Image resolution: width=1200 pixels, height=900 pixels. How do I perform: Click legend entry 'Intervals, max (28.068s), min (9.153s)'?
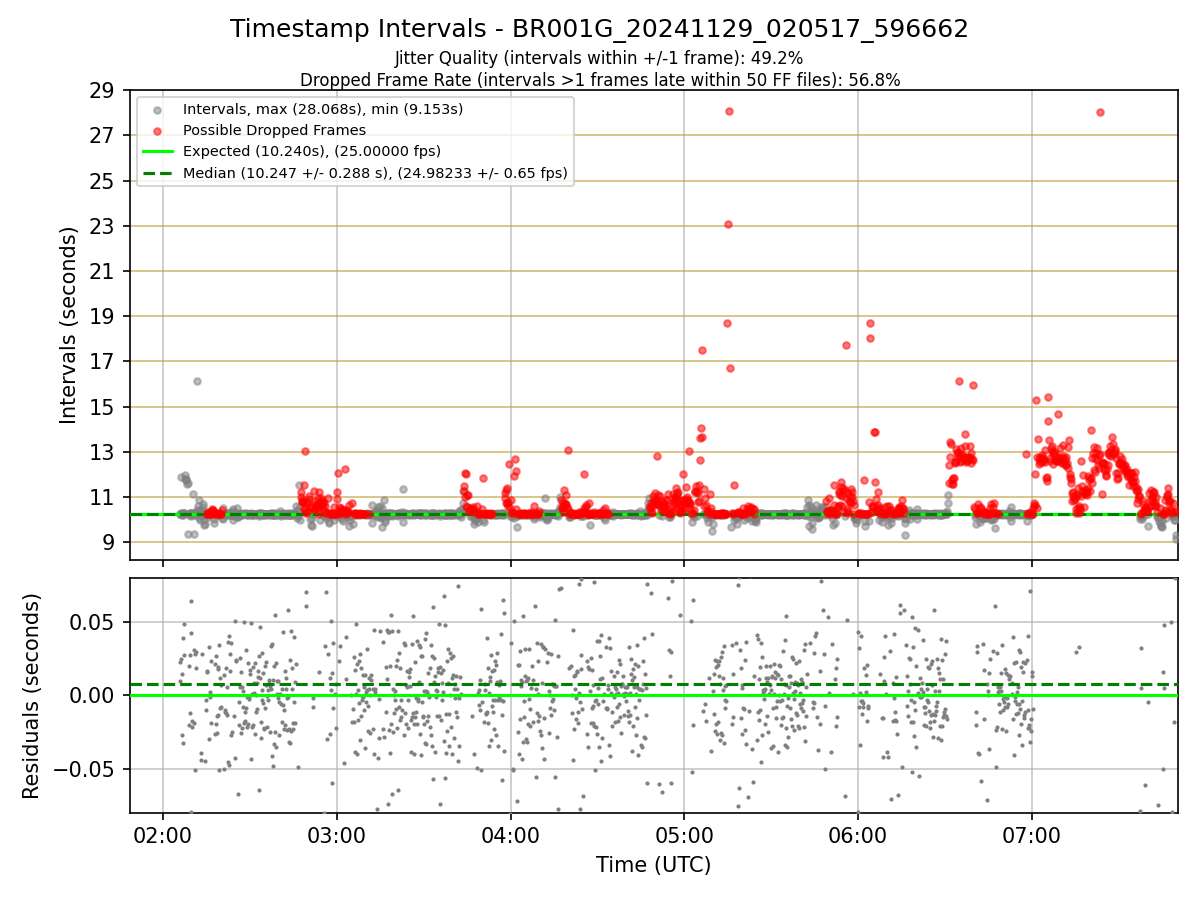click(x=323, y=108)
